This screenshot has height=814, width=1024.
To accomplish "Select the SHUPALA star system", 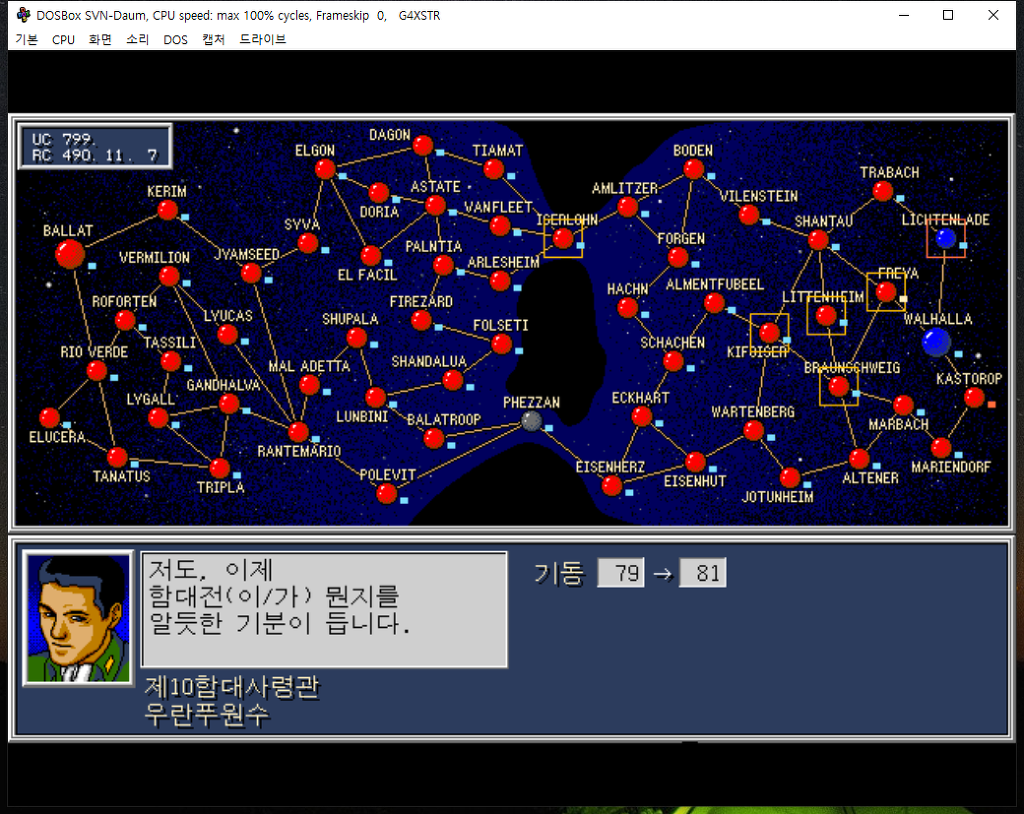I will click(x=357, y=338).
